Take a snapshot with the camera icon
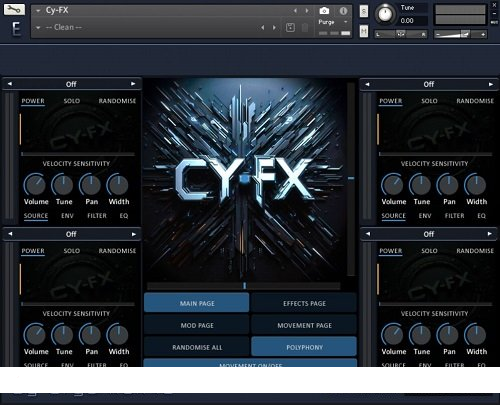Screen dimensions: 500x405 tap(324, 11)
